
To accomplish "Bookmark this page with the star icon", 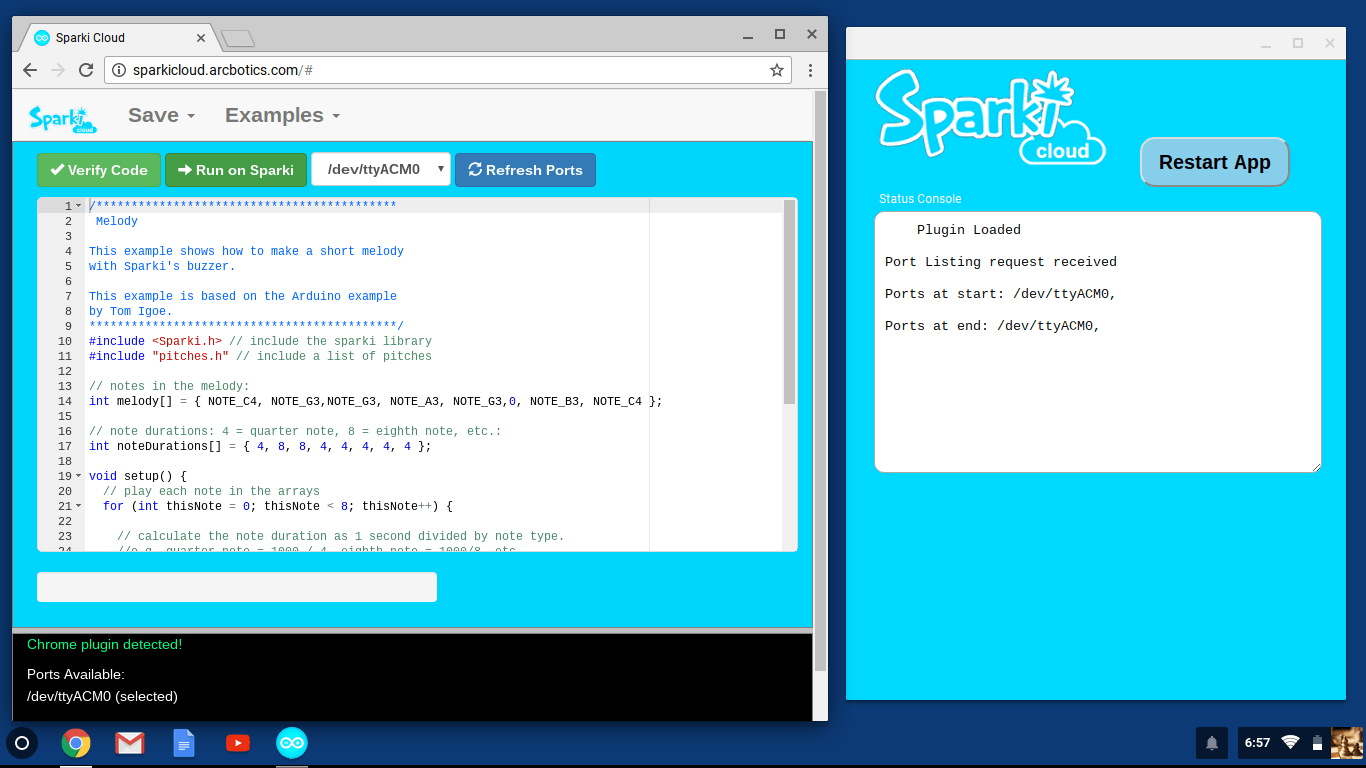I will coord(776,70).
